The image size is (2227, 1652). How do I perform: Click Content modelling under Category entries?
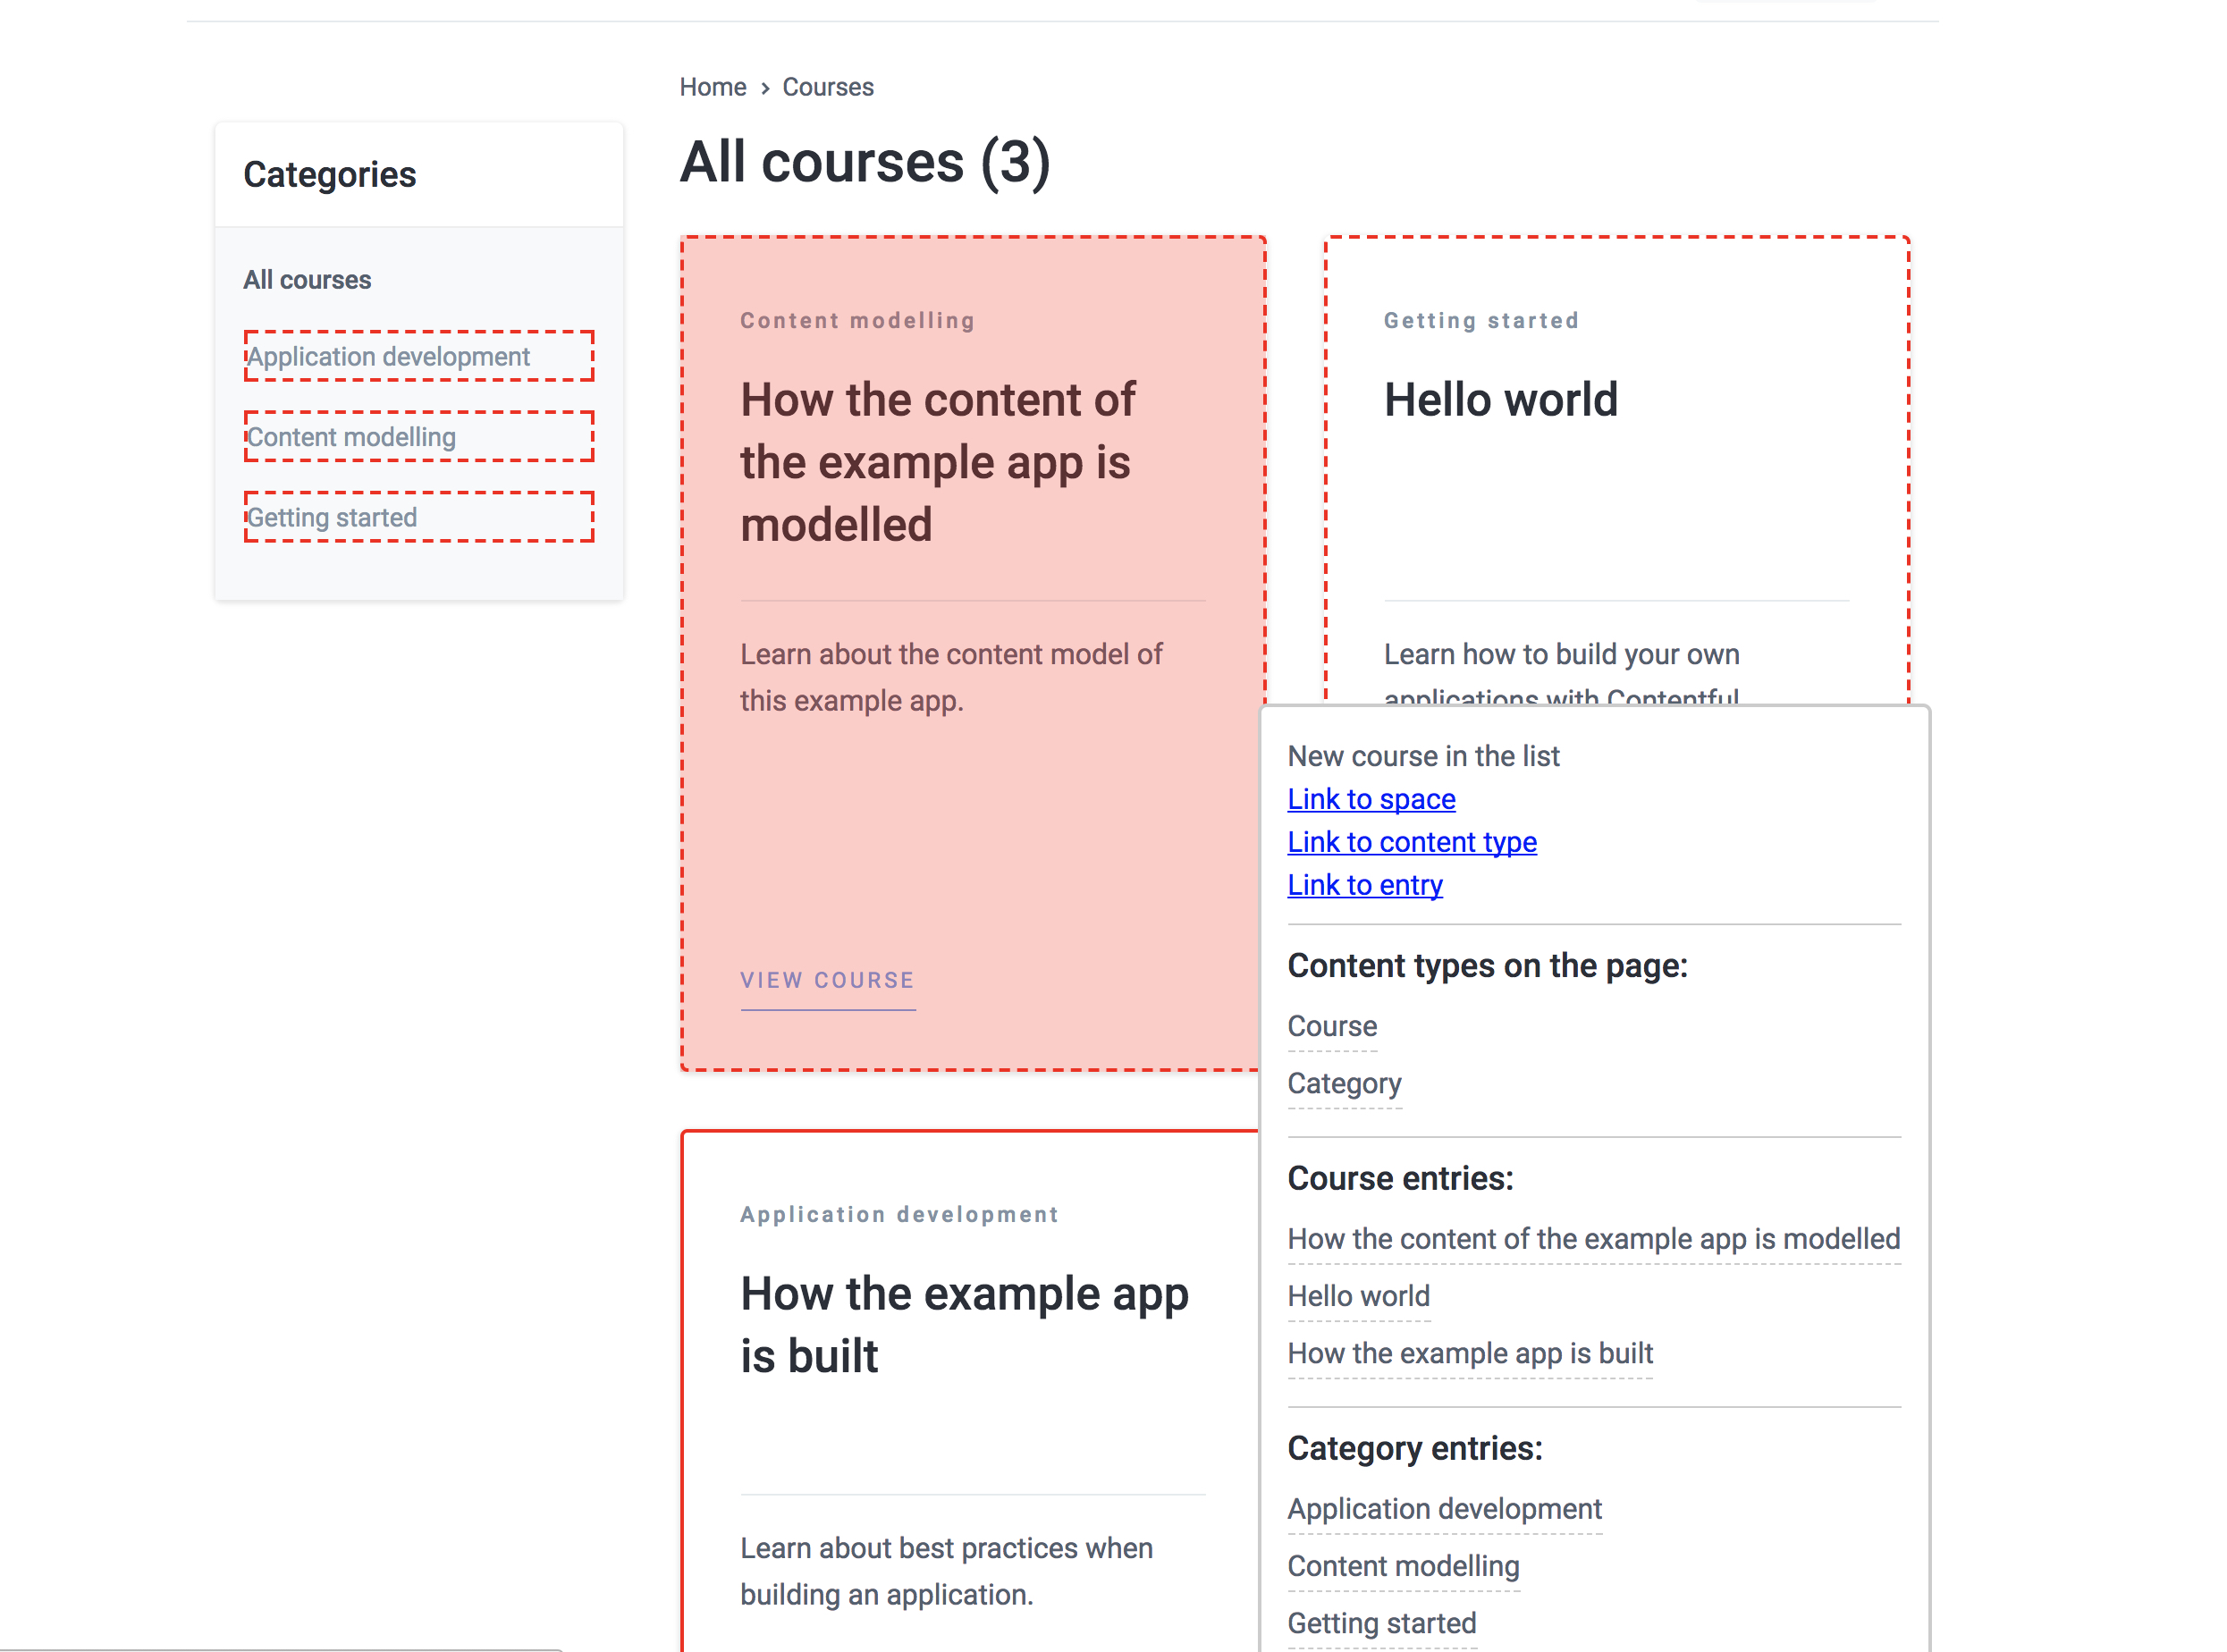point(1403,1566)
